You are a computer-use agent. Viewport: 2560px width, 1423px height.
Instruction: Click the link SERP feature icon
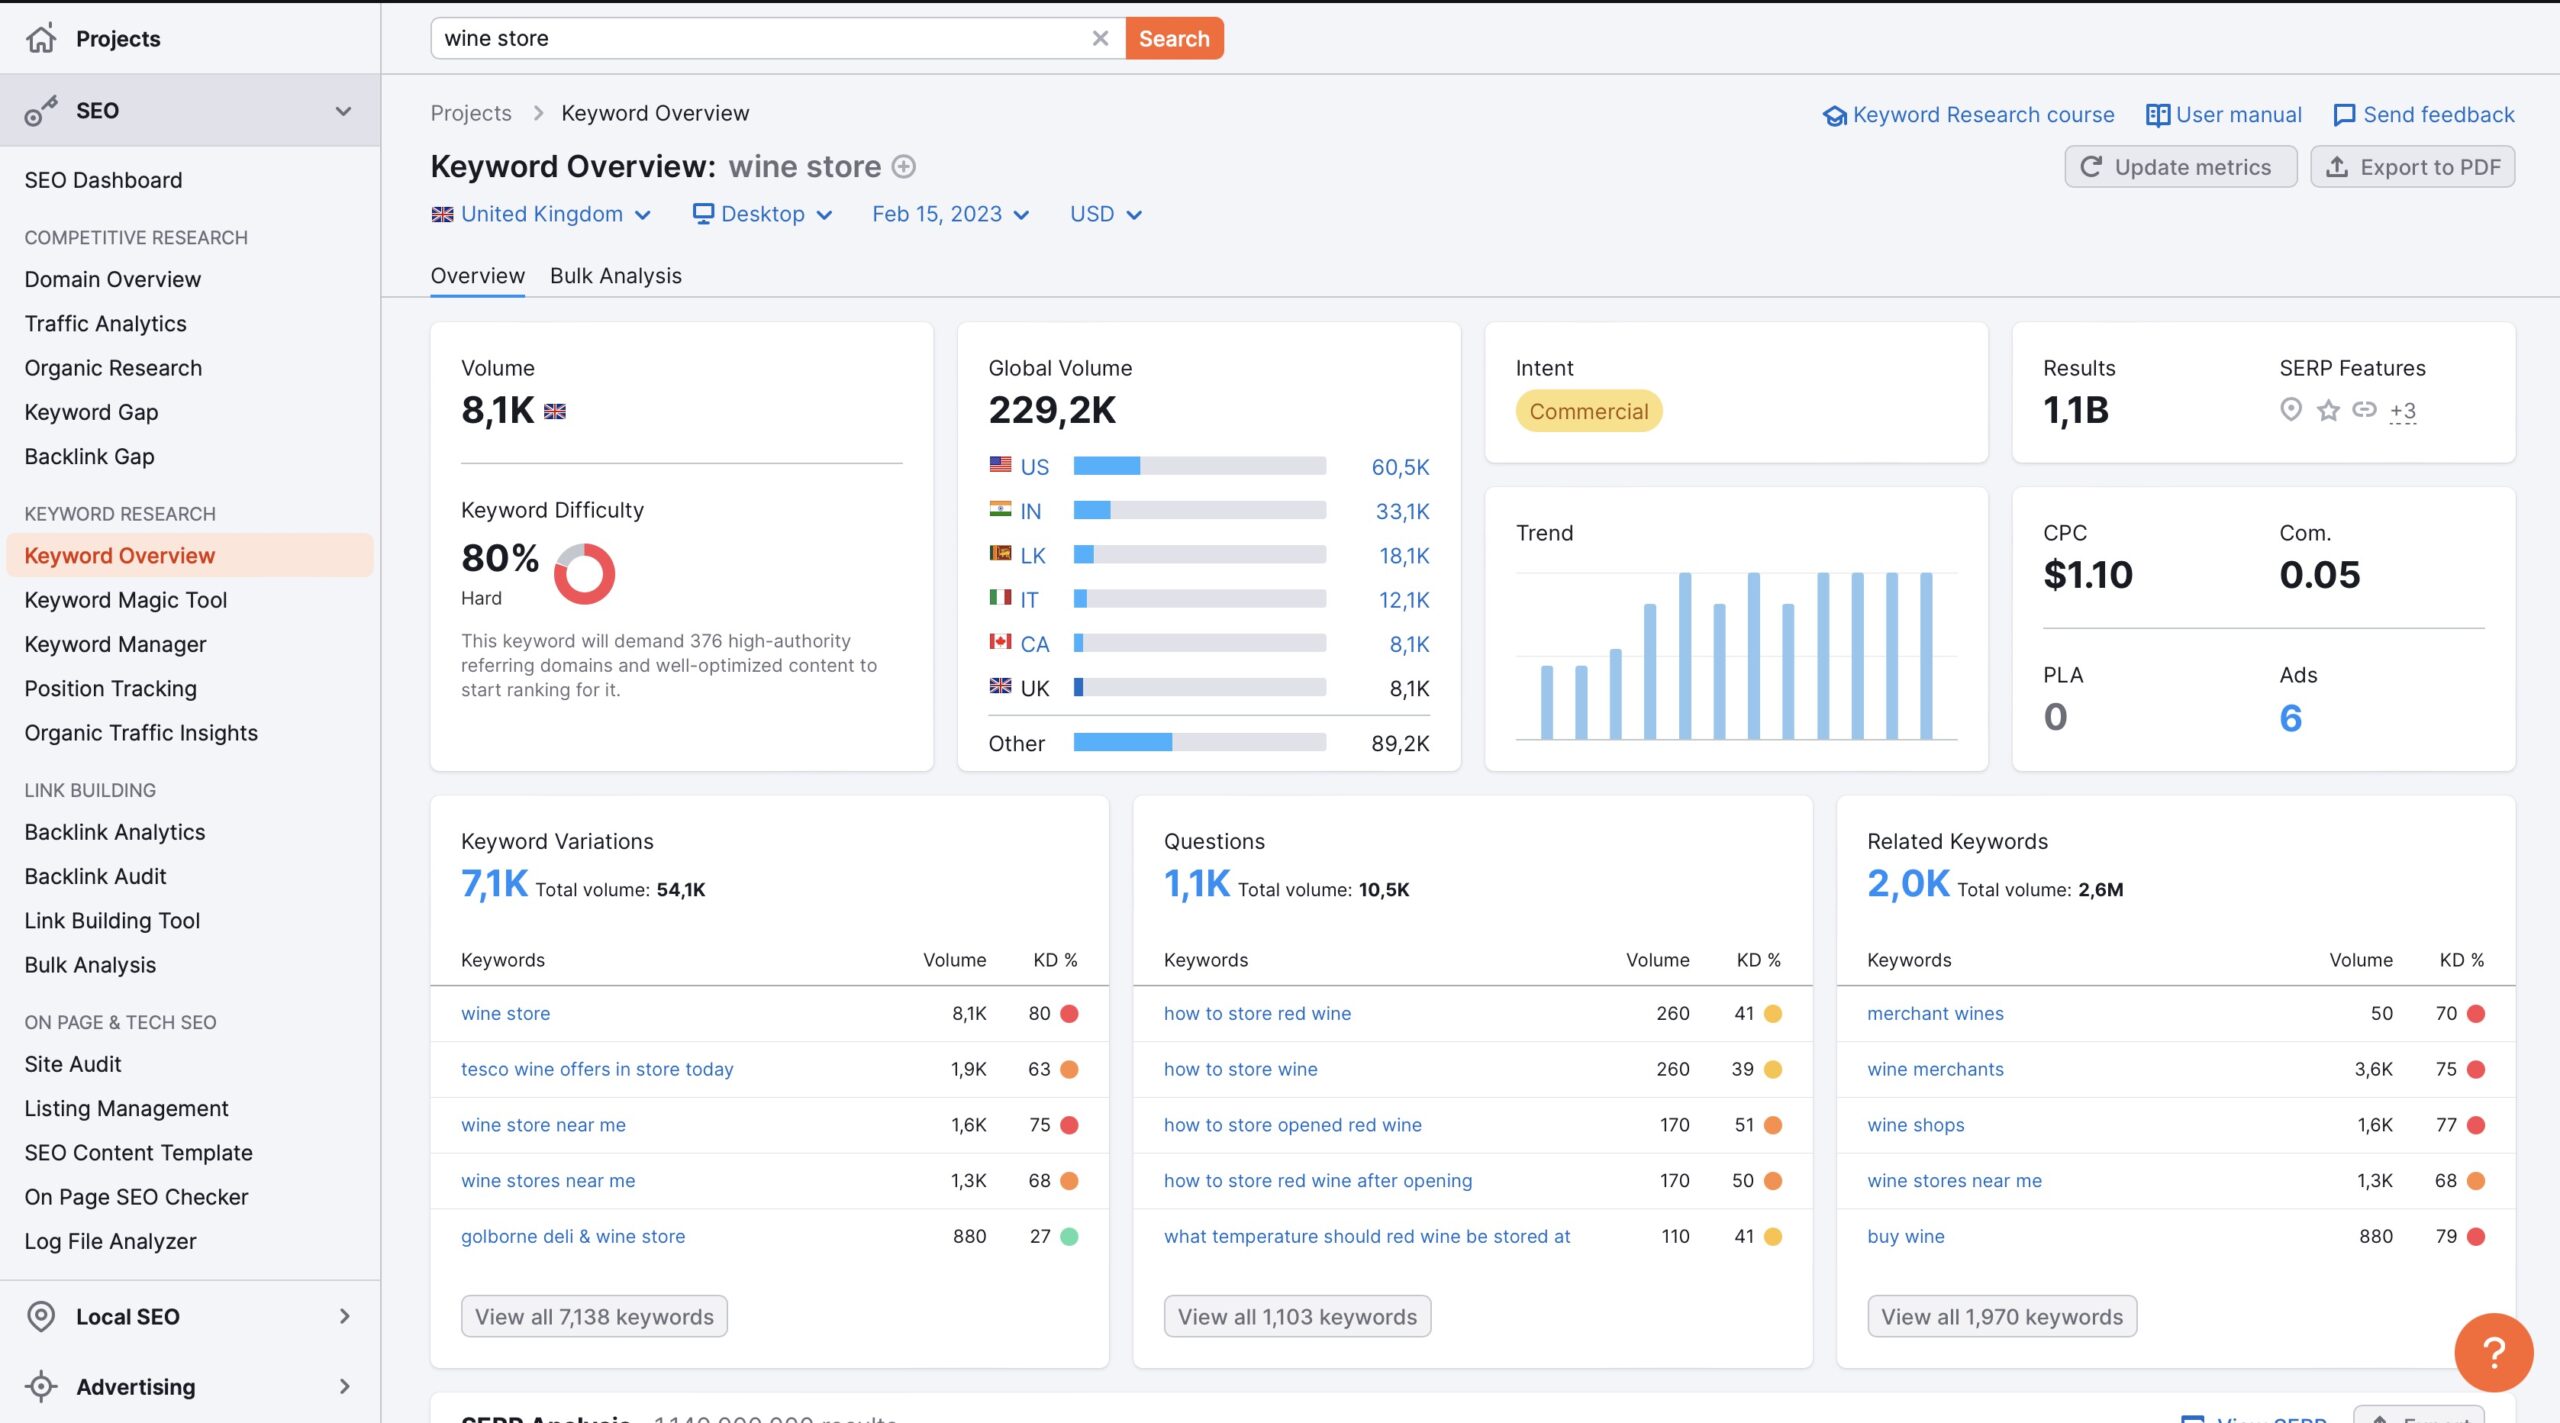tap(2364, 409)
